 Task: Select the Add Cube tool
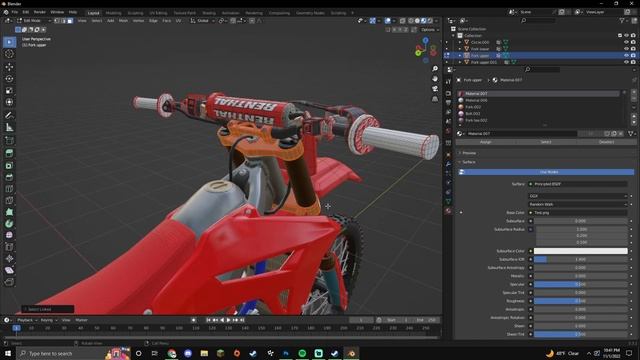click(x=9, y=140)
